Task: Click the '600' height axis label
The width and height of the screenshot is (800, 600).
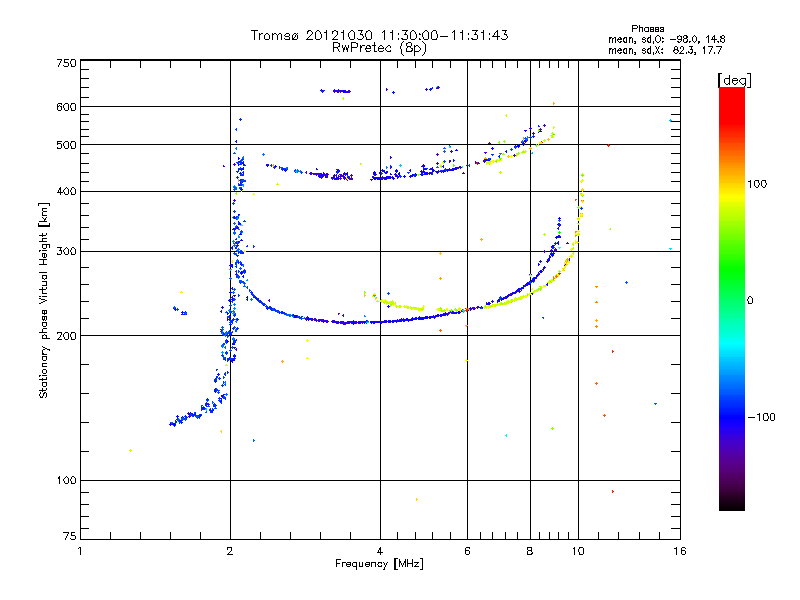Action: click(66, 107)
